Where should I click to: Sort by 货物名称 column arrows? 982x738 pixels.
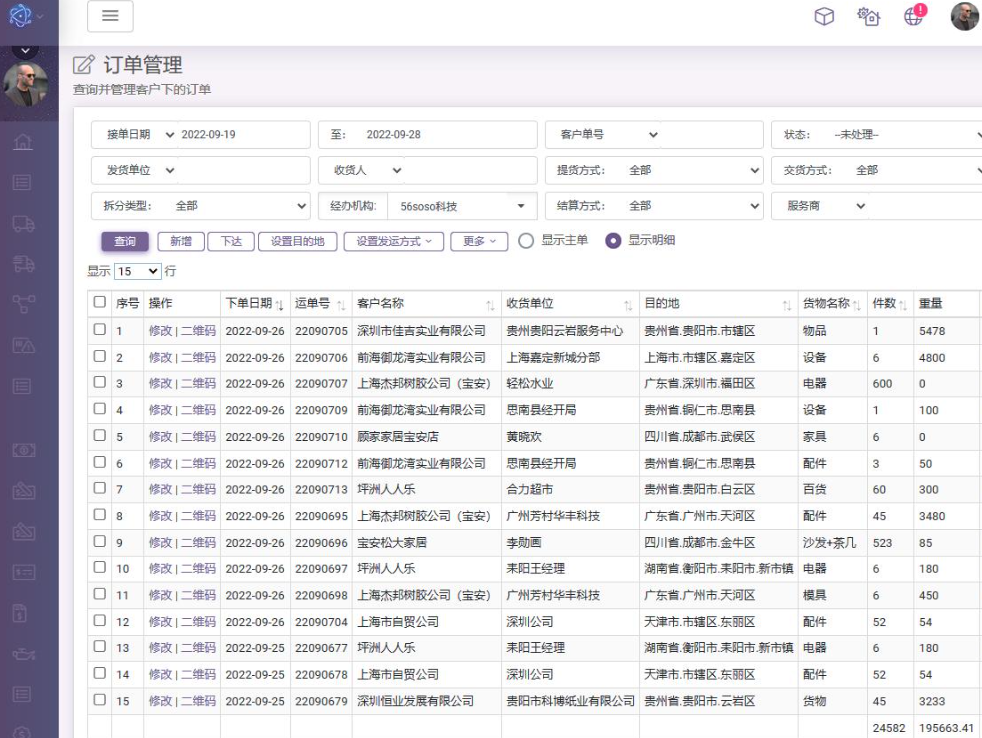pos(857,305)
